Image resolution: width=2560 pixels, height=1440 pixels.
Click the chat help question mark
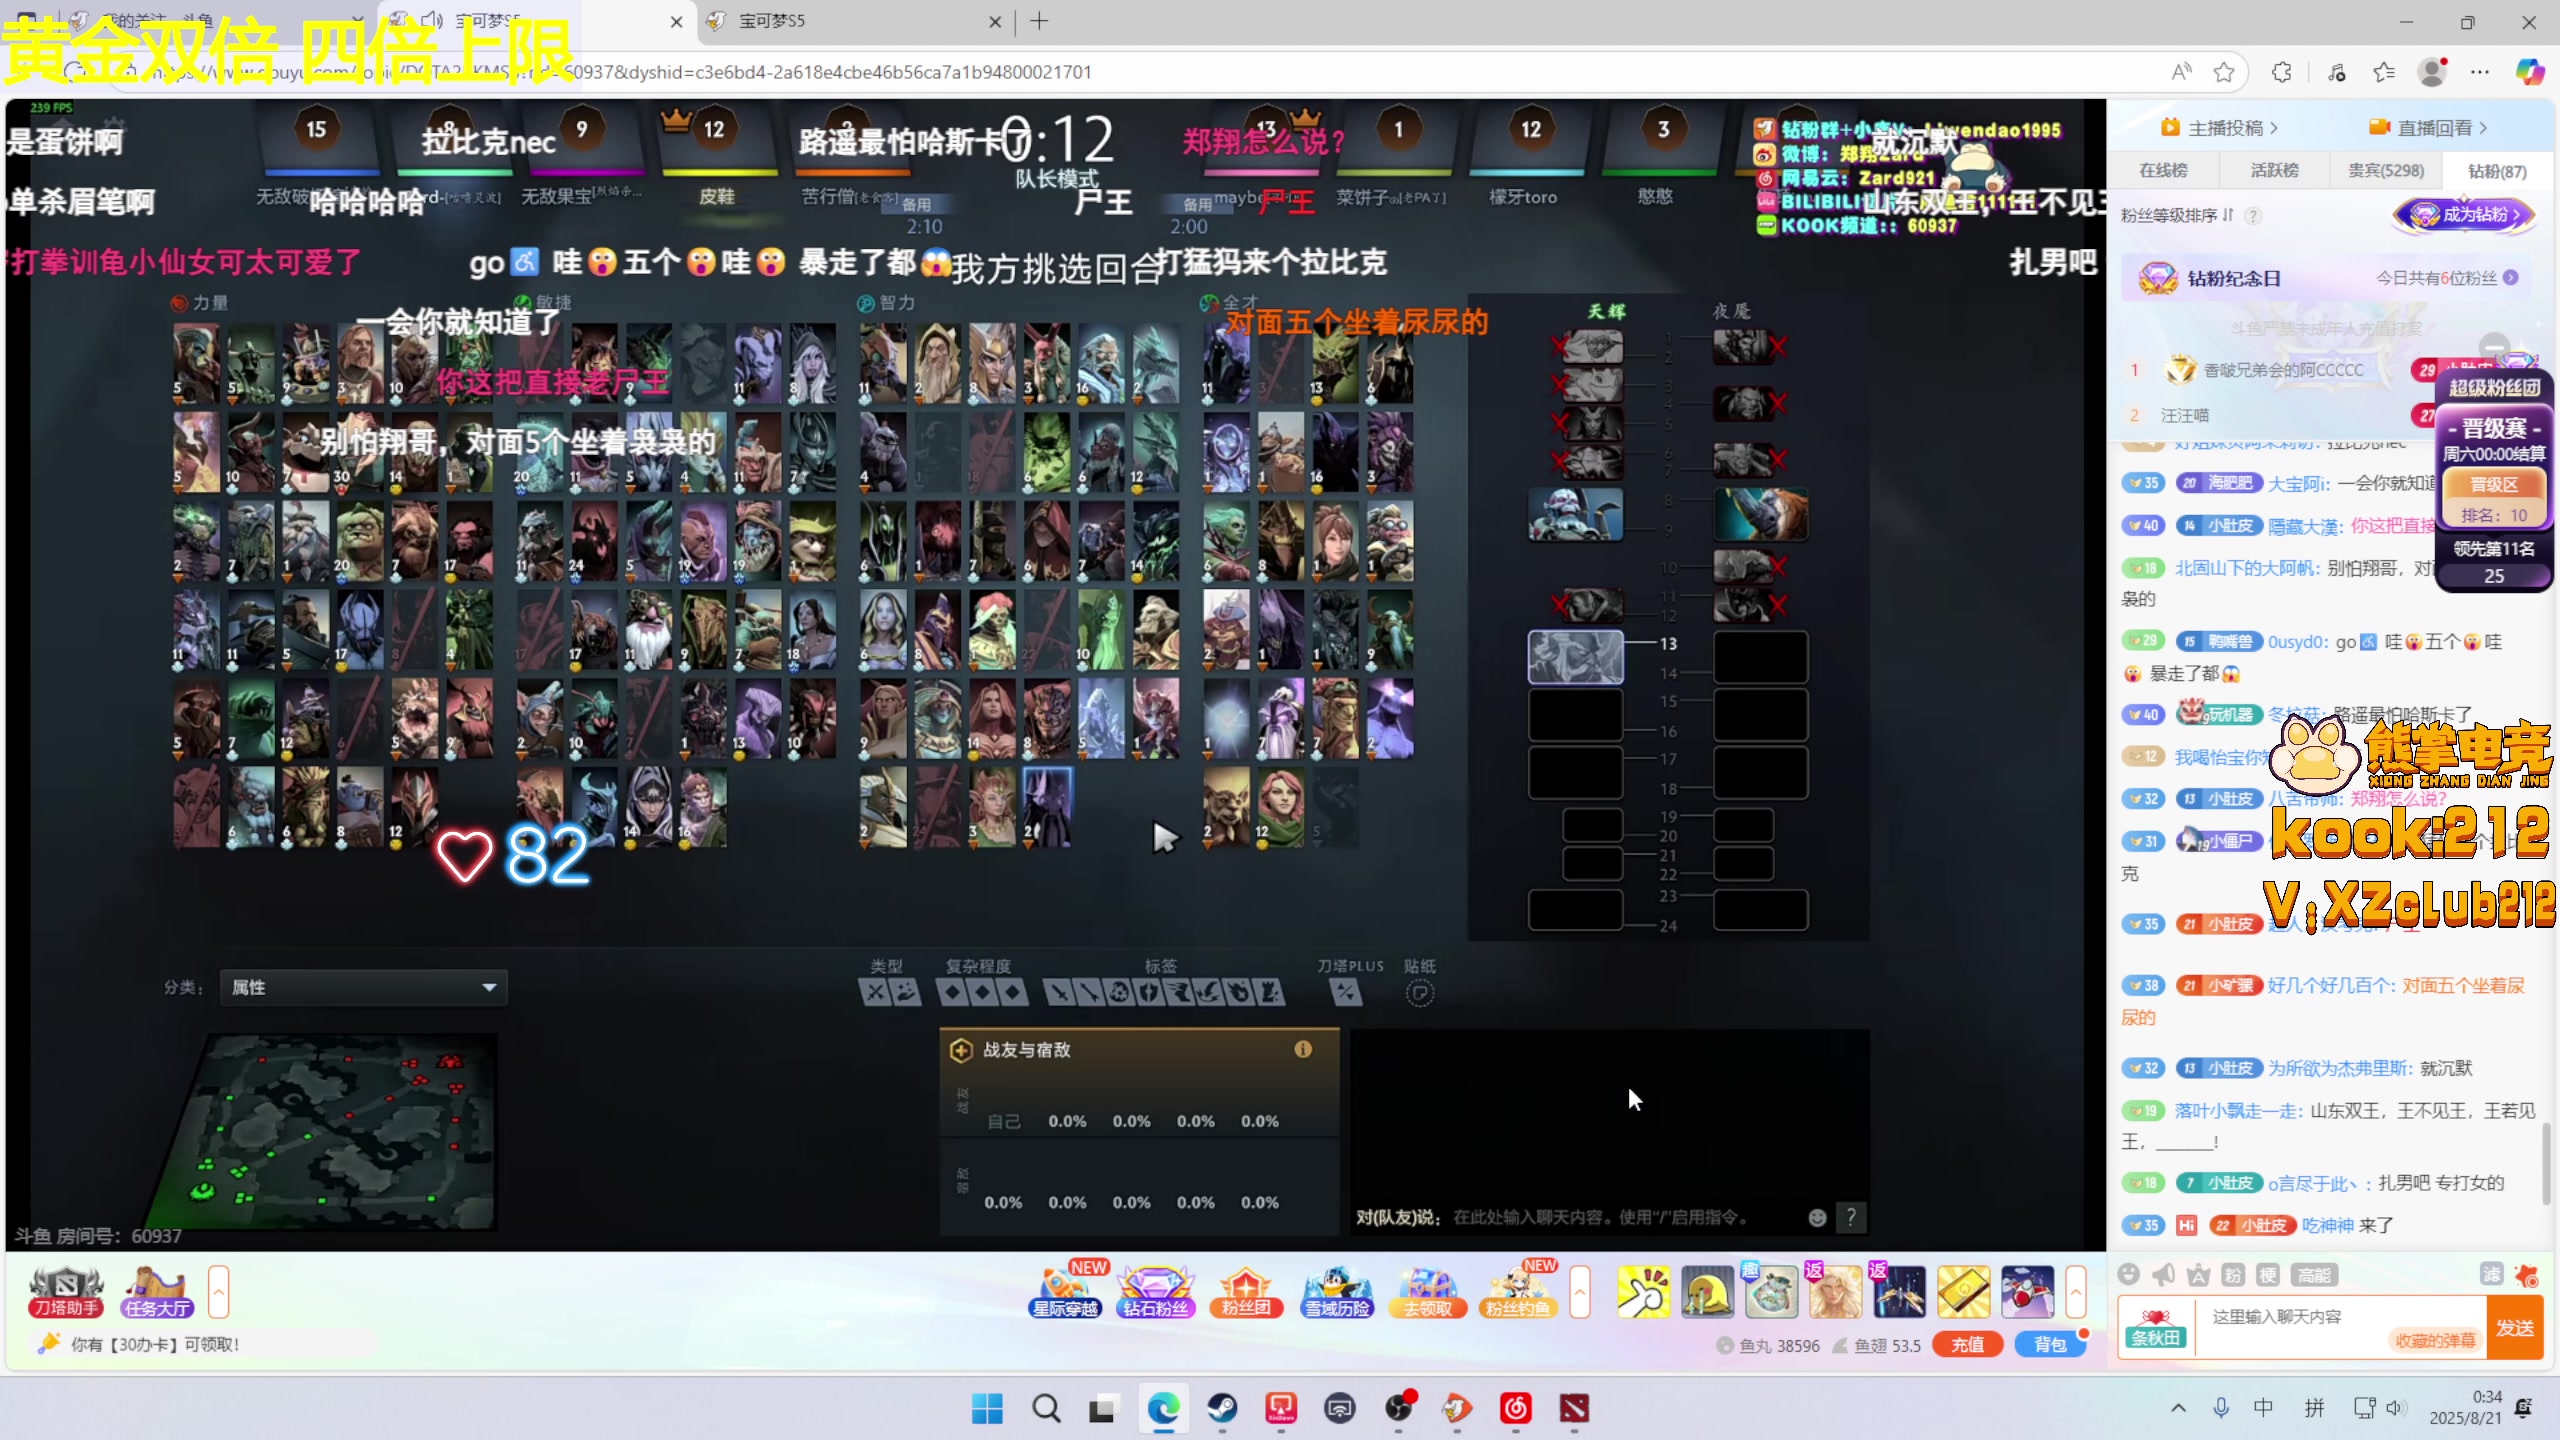pos(1851,1217)
